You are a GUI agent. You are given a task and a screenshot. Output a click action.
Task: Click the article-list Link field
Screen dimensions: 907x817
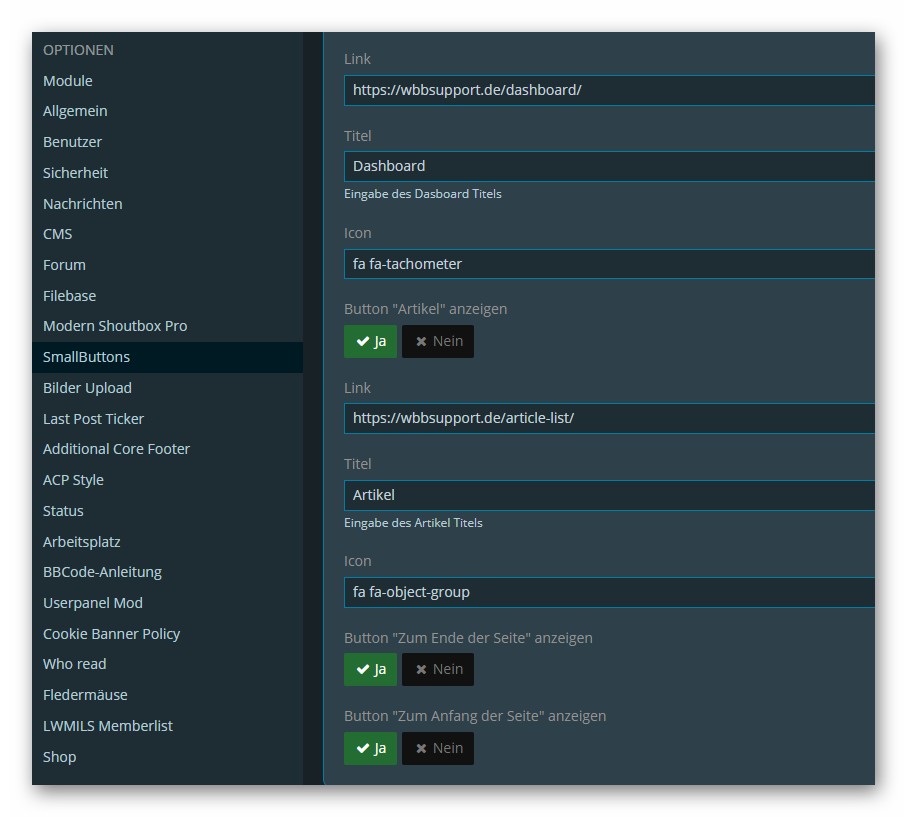point(608,418)
